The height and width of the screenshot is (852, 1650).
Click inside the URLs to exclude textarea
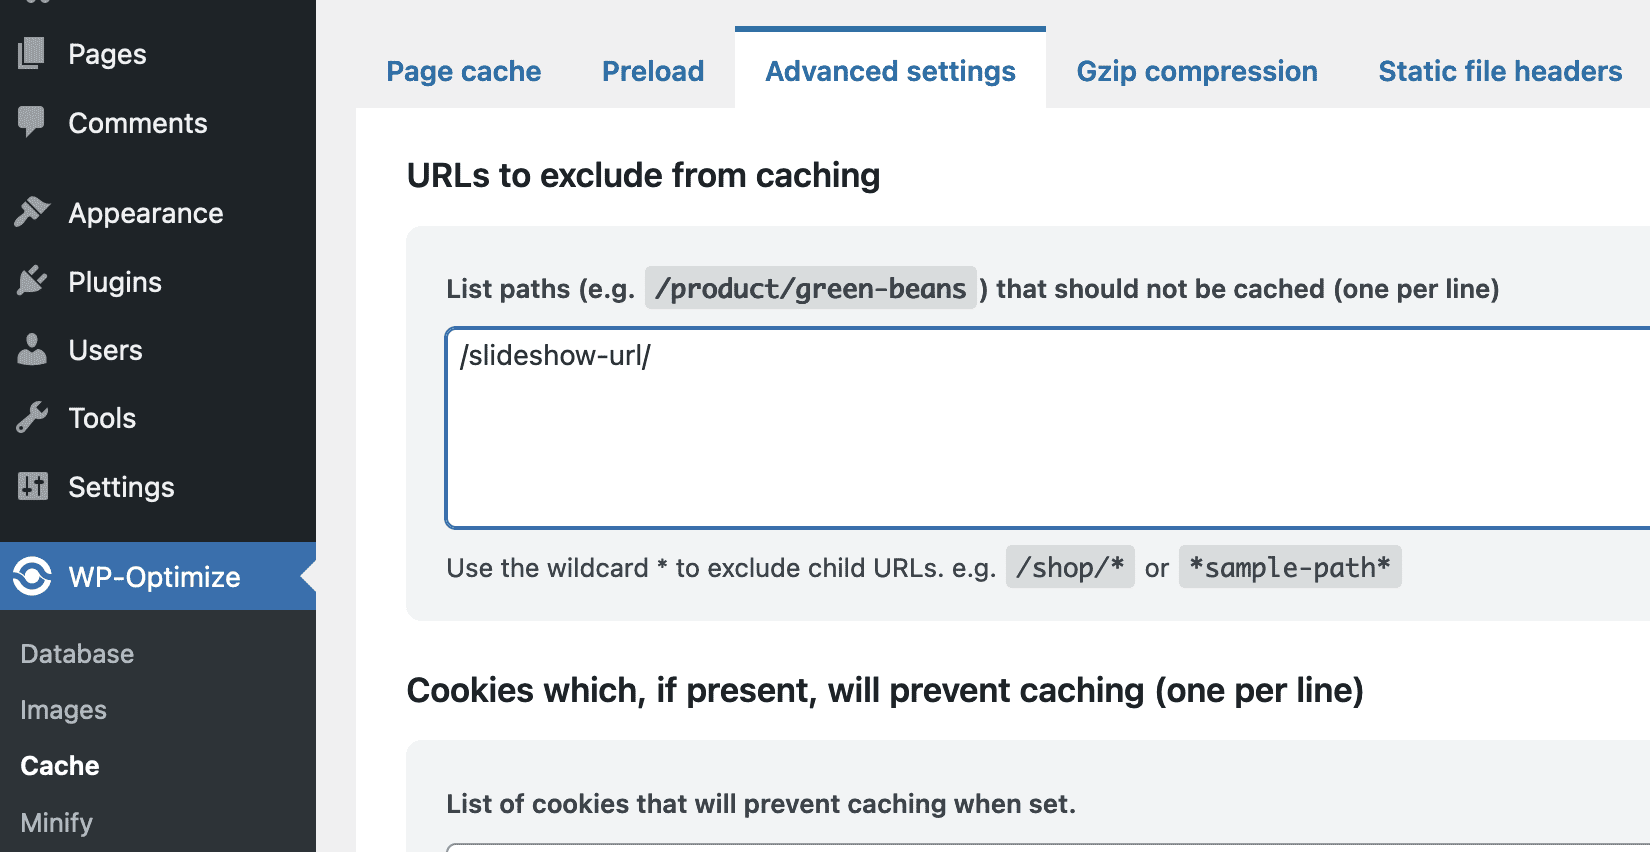pos(1048,428)
